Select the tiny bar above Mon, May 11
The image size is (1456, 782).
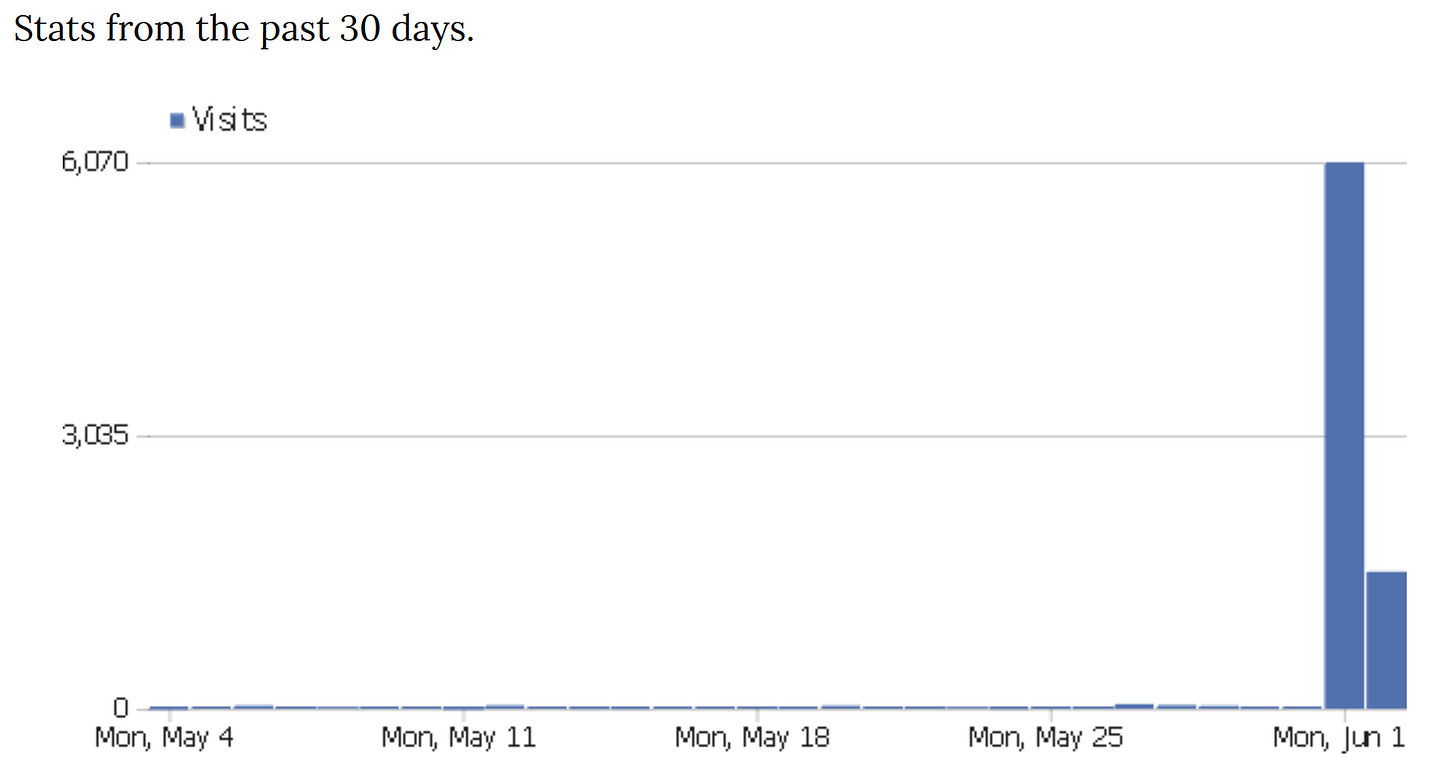(463, 707)
